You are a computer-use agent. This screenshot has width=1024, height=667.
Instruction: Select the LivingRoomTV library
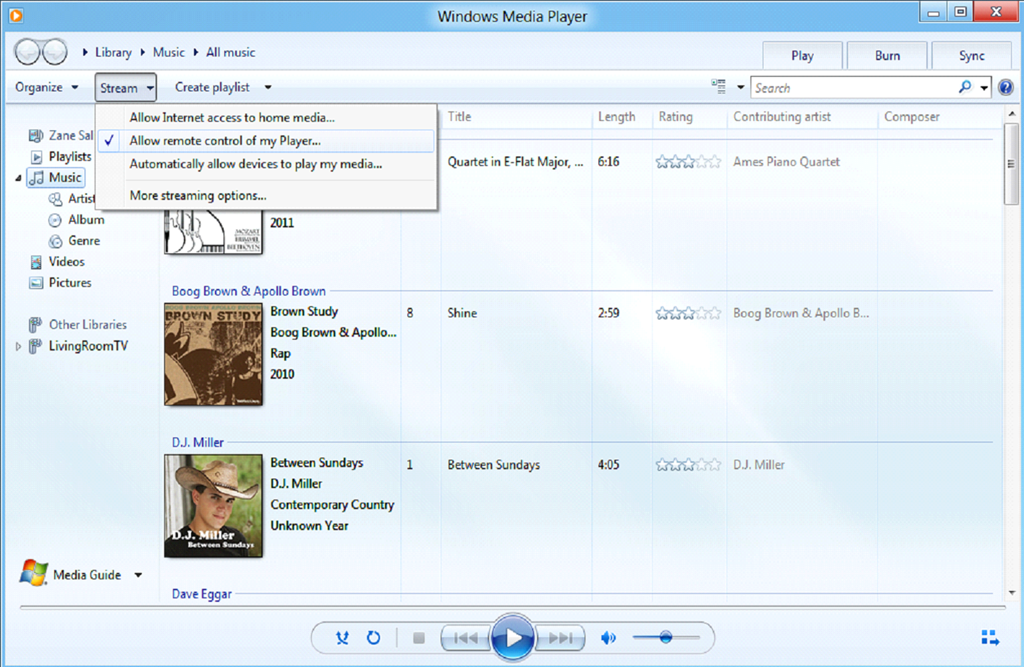tap(88, 346)
